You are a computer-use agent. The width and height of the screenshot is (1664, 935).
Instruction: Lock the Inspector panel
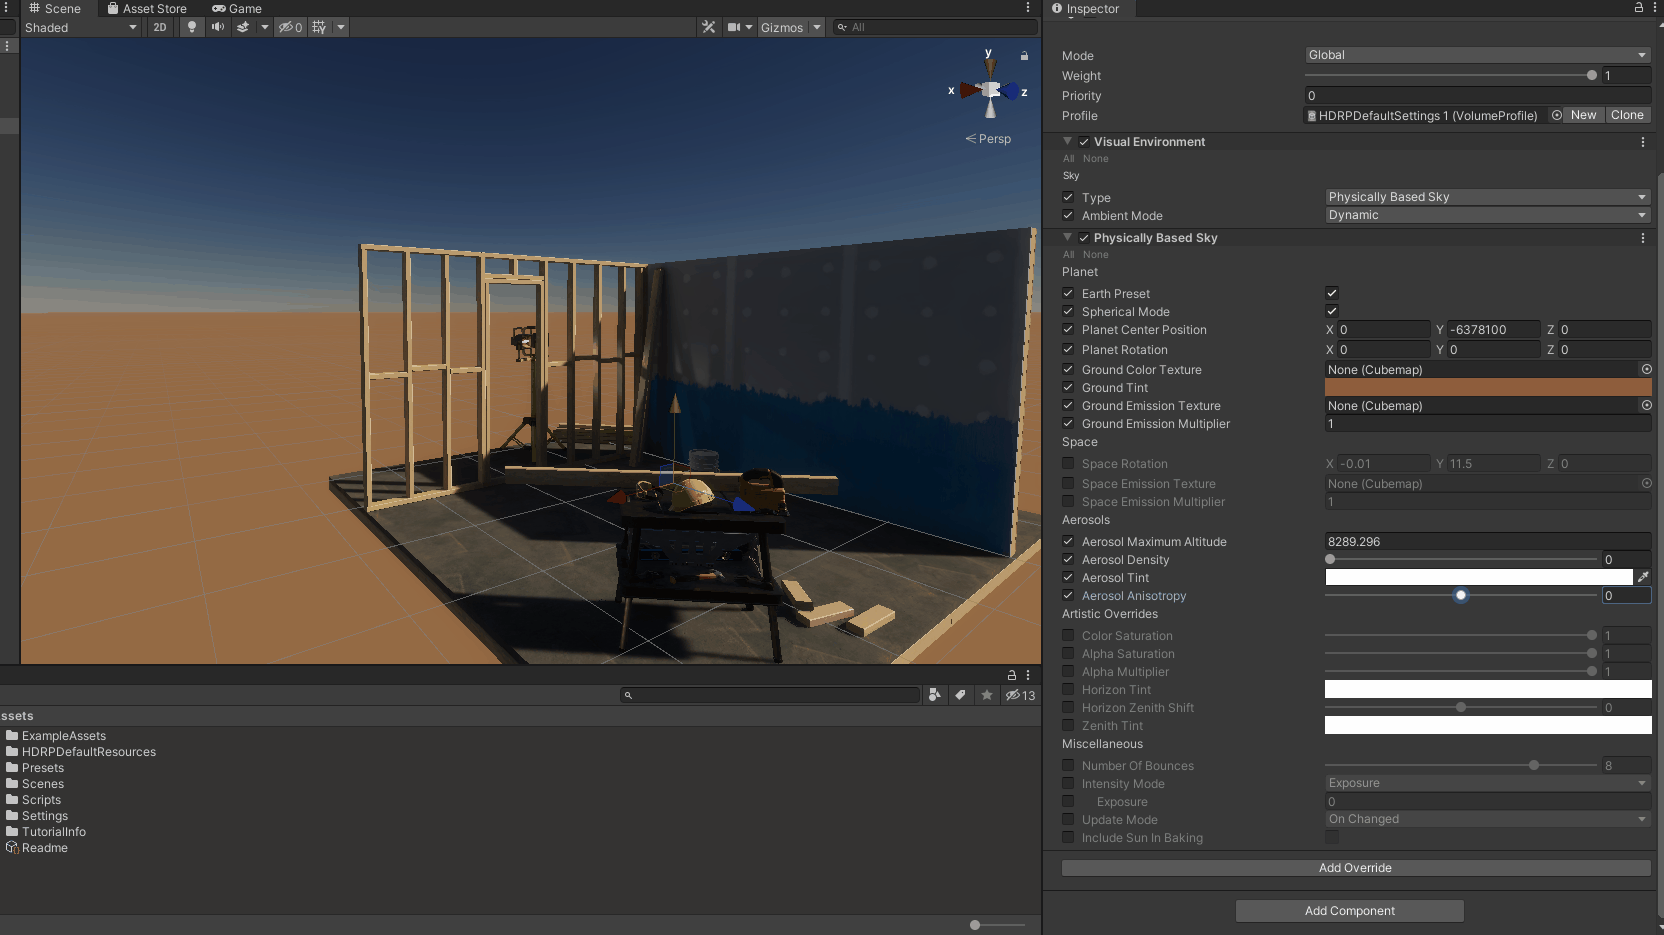click(1638, 8)
